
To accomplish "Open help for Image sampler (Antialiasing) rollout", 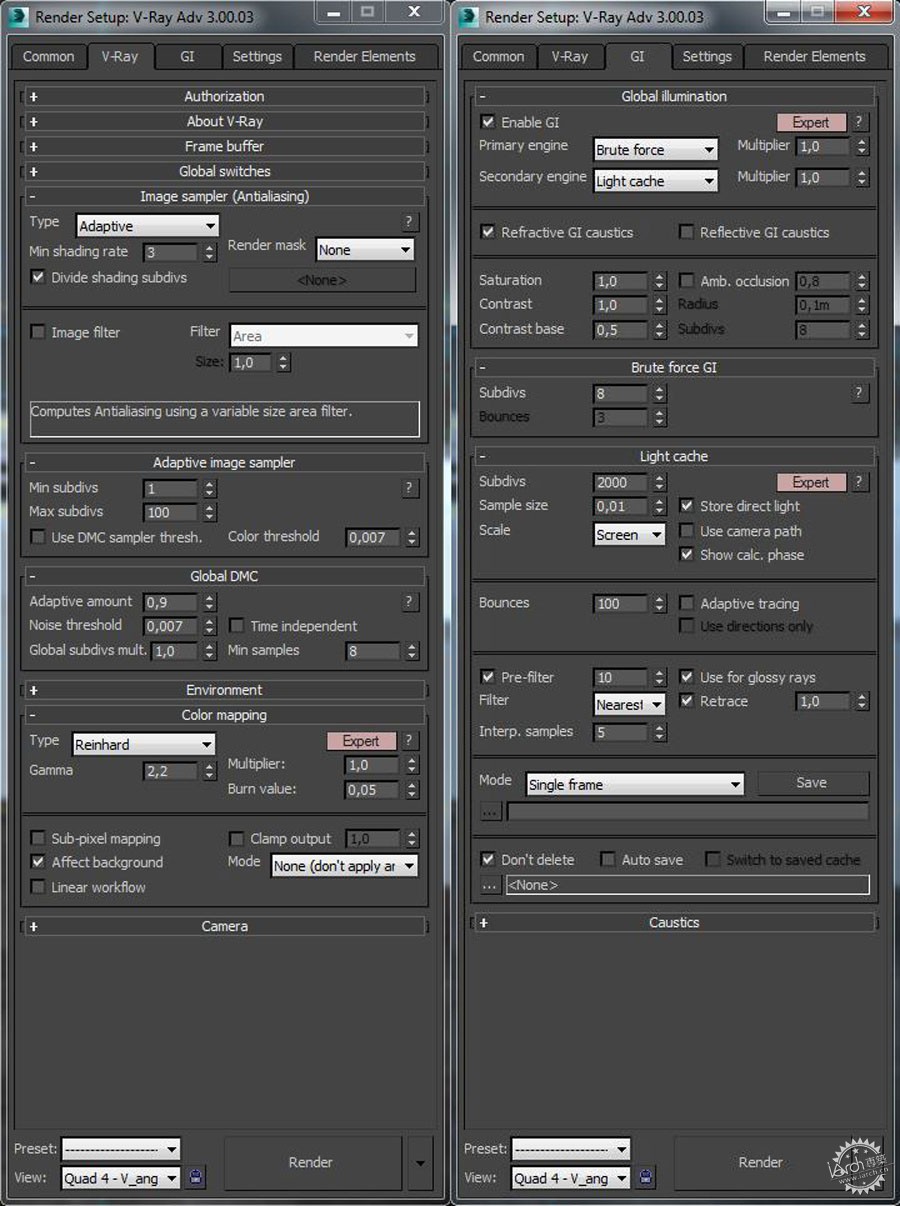I will click(x=409, y=221).
